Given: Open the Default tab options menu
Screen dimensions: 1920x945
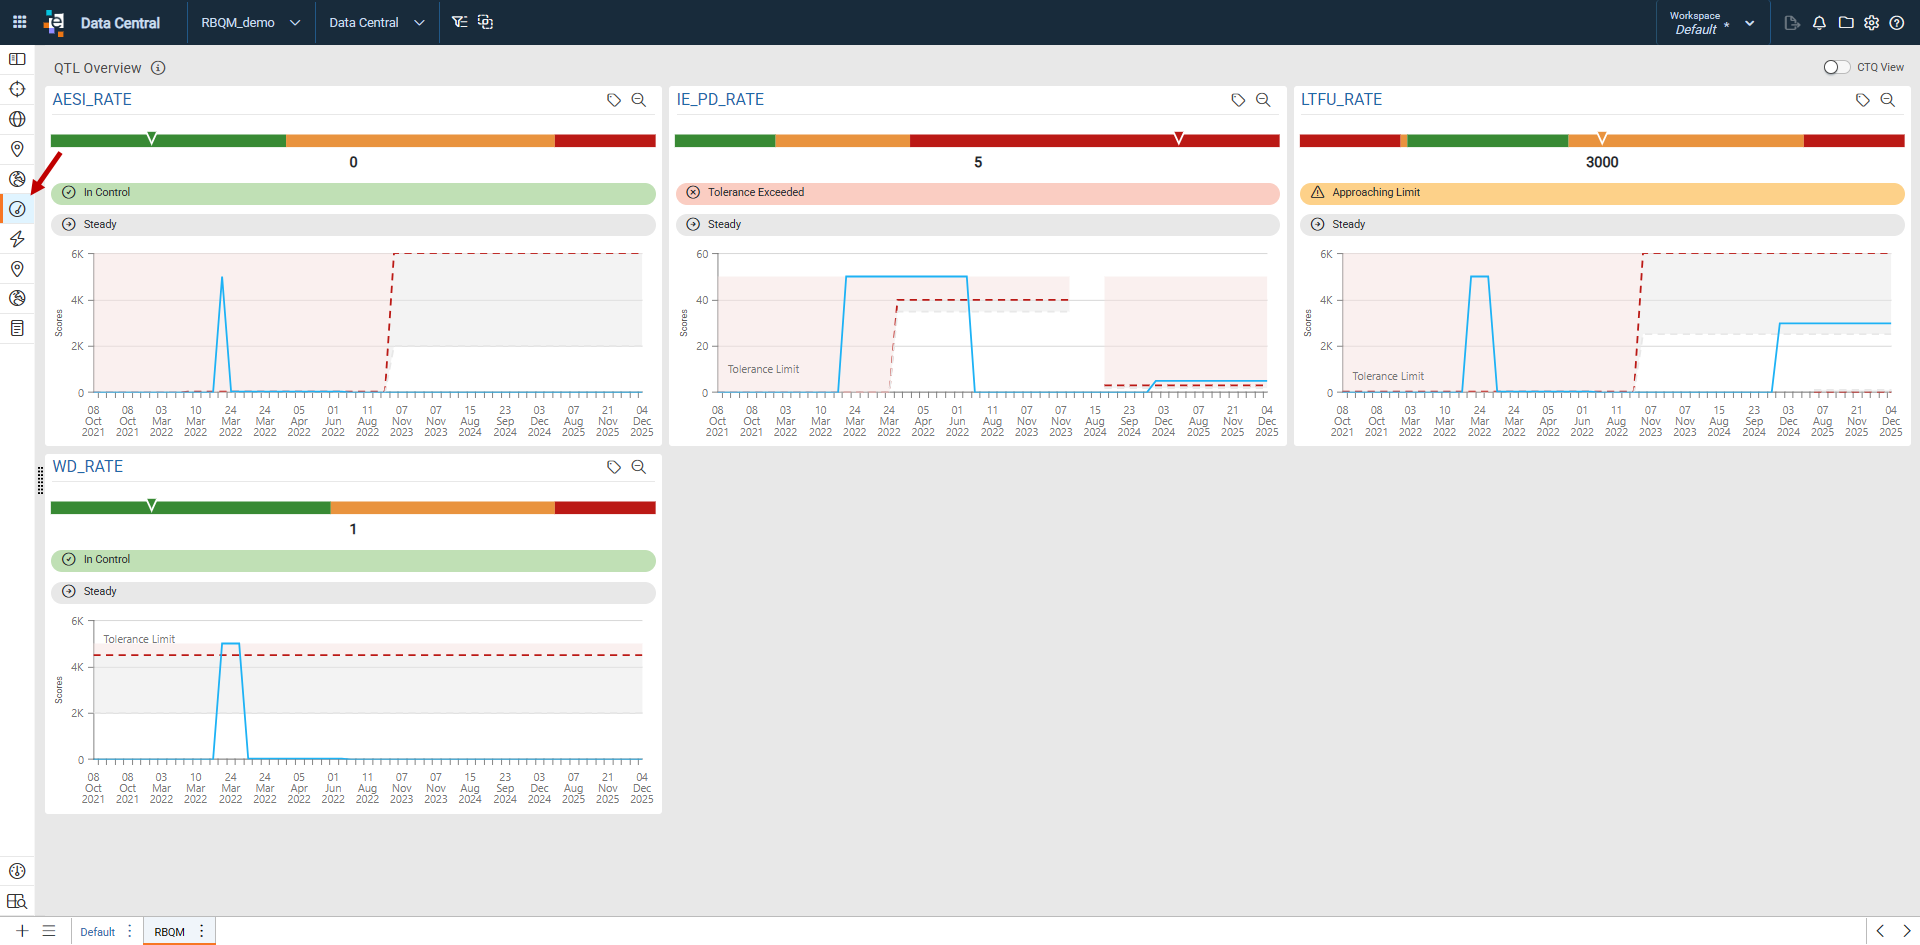Looking at the screenshot, I should click(130, 931).
